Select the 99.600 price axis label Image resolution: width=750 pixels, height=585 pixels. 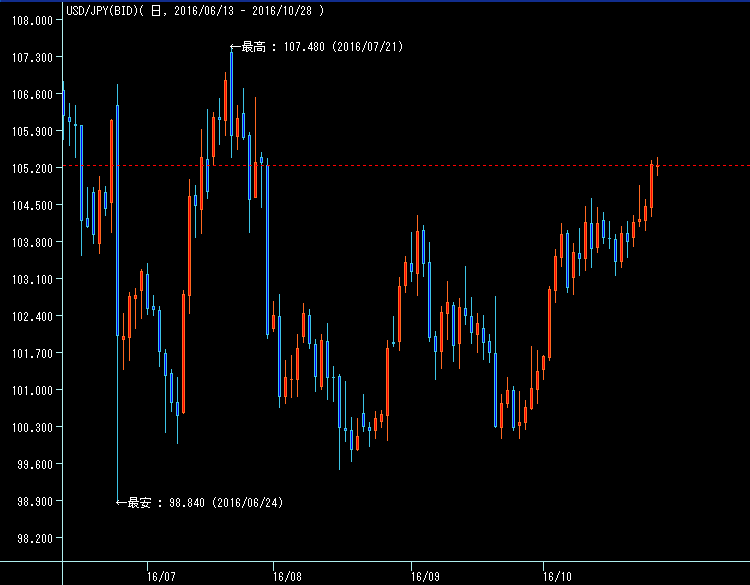pyautogui.click(x=35, y=464)
